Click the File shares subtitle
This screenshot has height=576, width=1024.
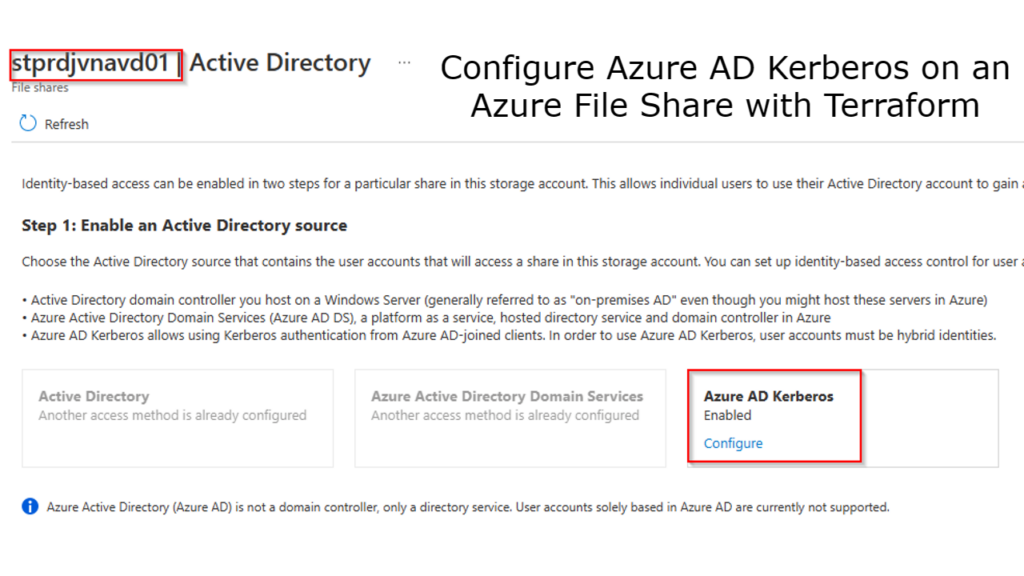40,88
